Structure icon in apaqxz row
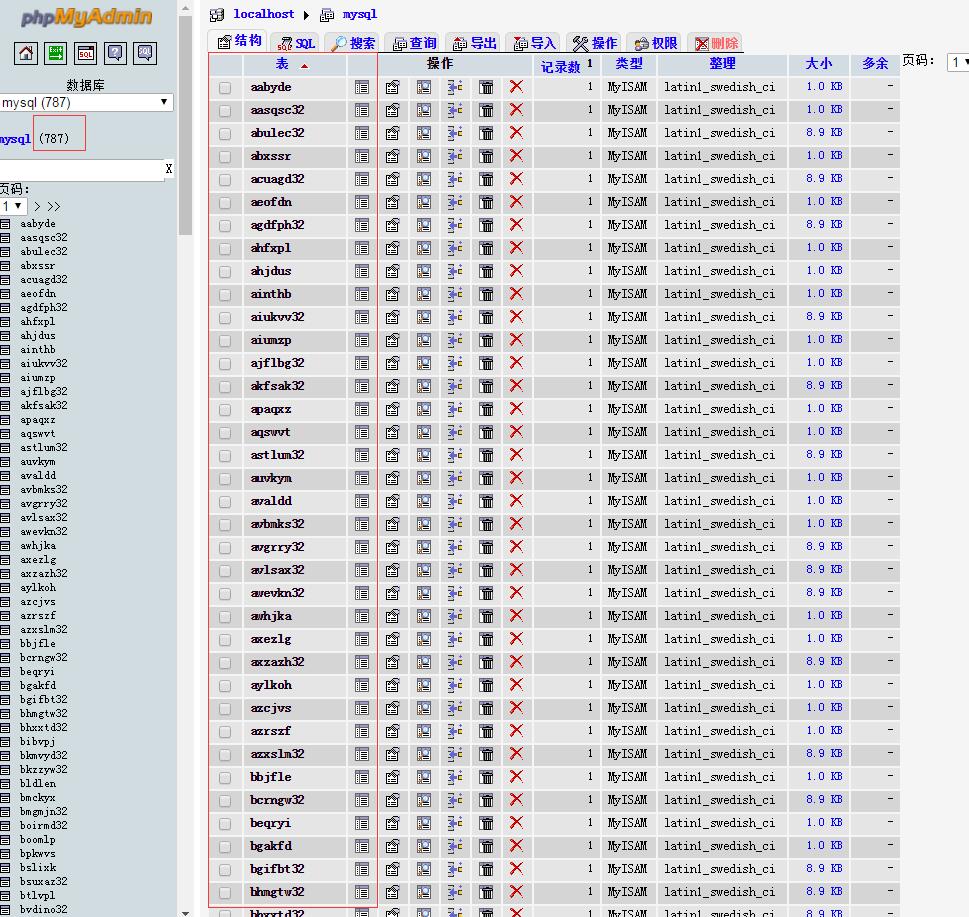 click(392, 409)
